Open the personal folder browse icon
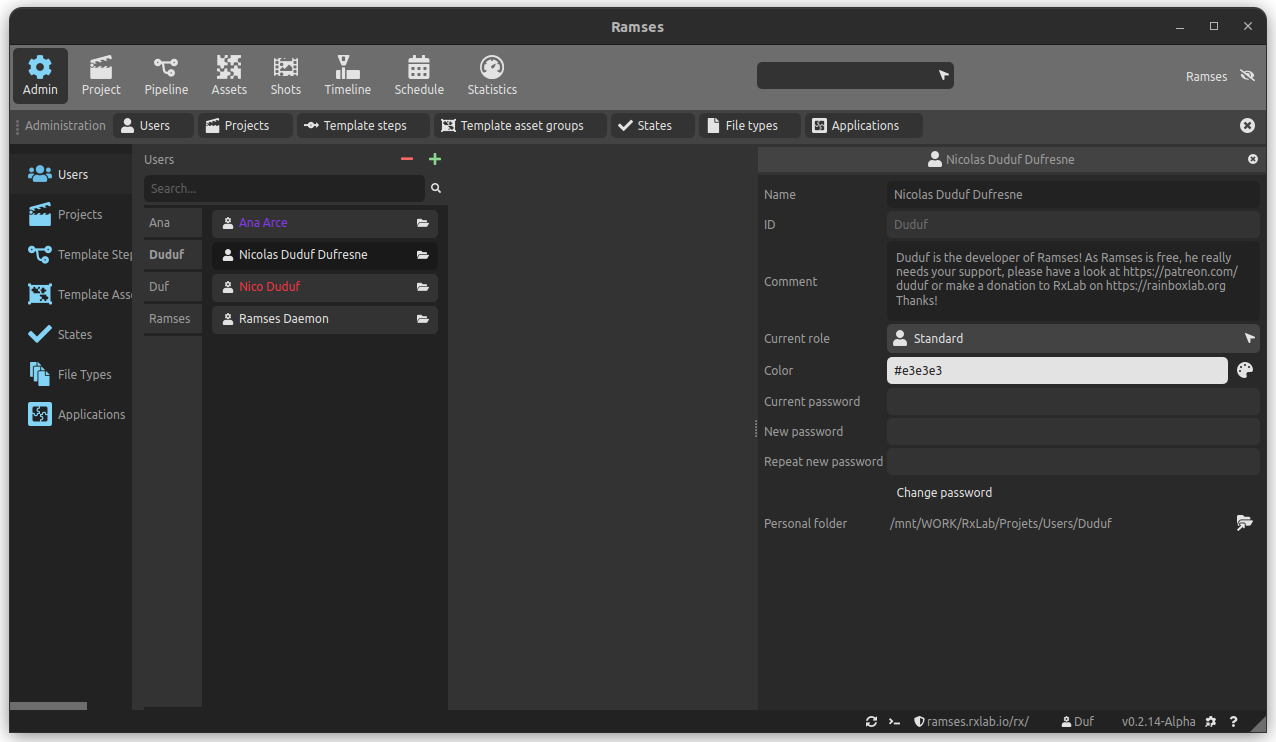The width and height of the screenshot is (1276, 742). point(1245,523)
